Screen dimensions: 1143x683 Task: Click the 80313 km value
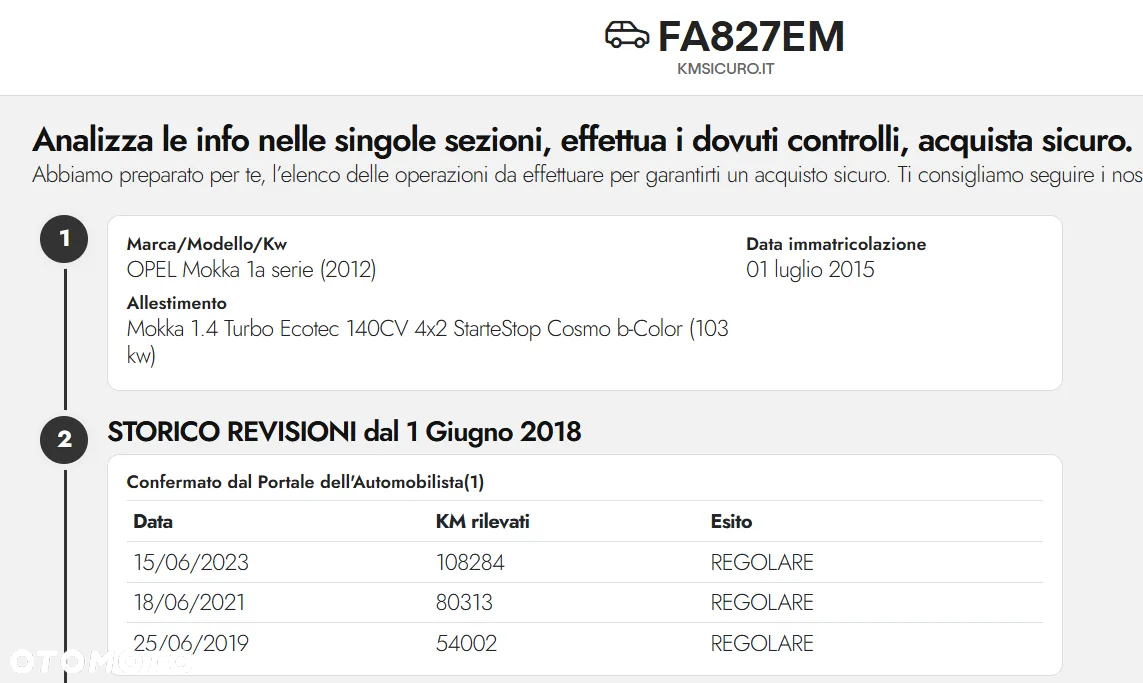464,602
